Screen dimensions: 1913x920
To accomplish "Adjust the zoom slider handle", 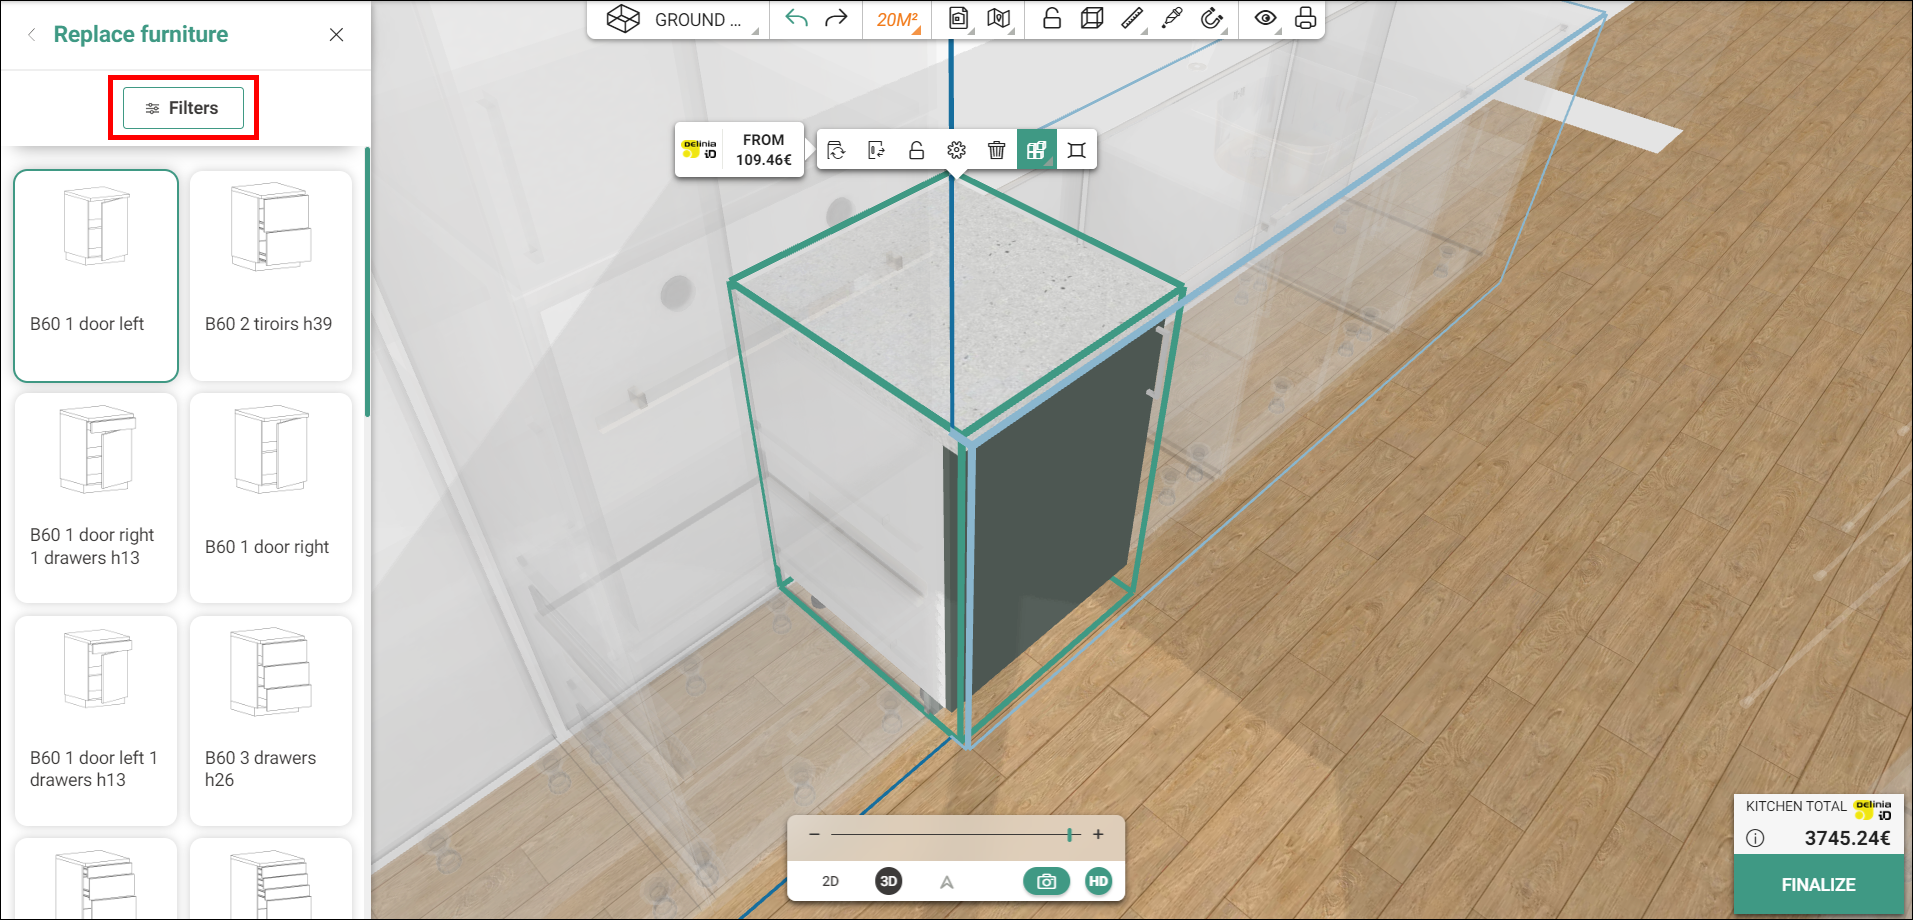I will coord(1070,834).
